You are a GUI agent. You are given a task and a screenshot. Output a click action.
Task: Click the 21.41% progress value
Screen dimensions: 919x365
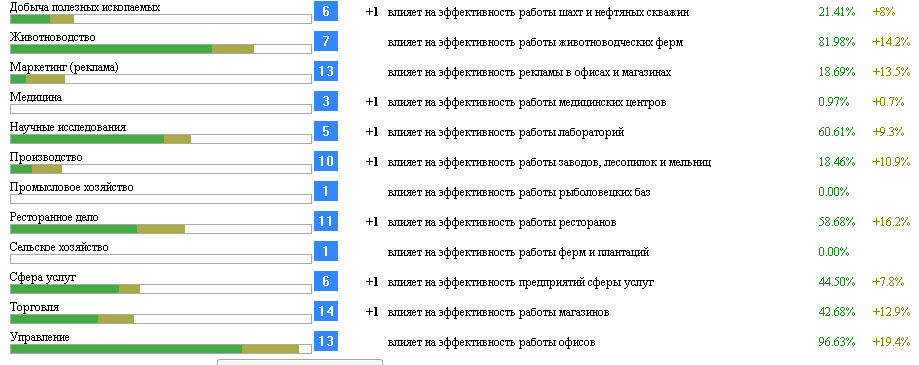837,12
